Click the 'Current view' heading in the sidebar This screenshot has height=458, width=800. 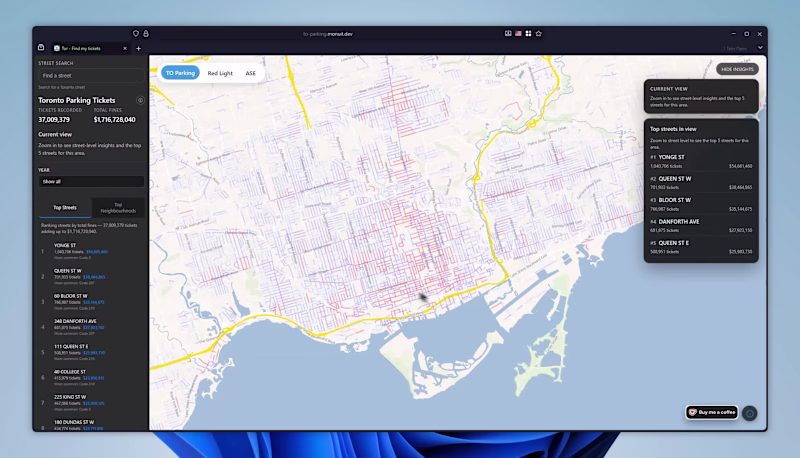pyautogui.click(x=55, y=135)
